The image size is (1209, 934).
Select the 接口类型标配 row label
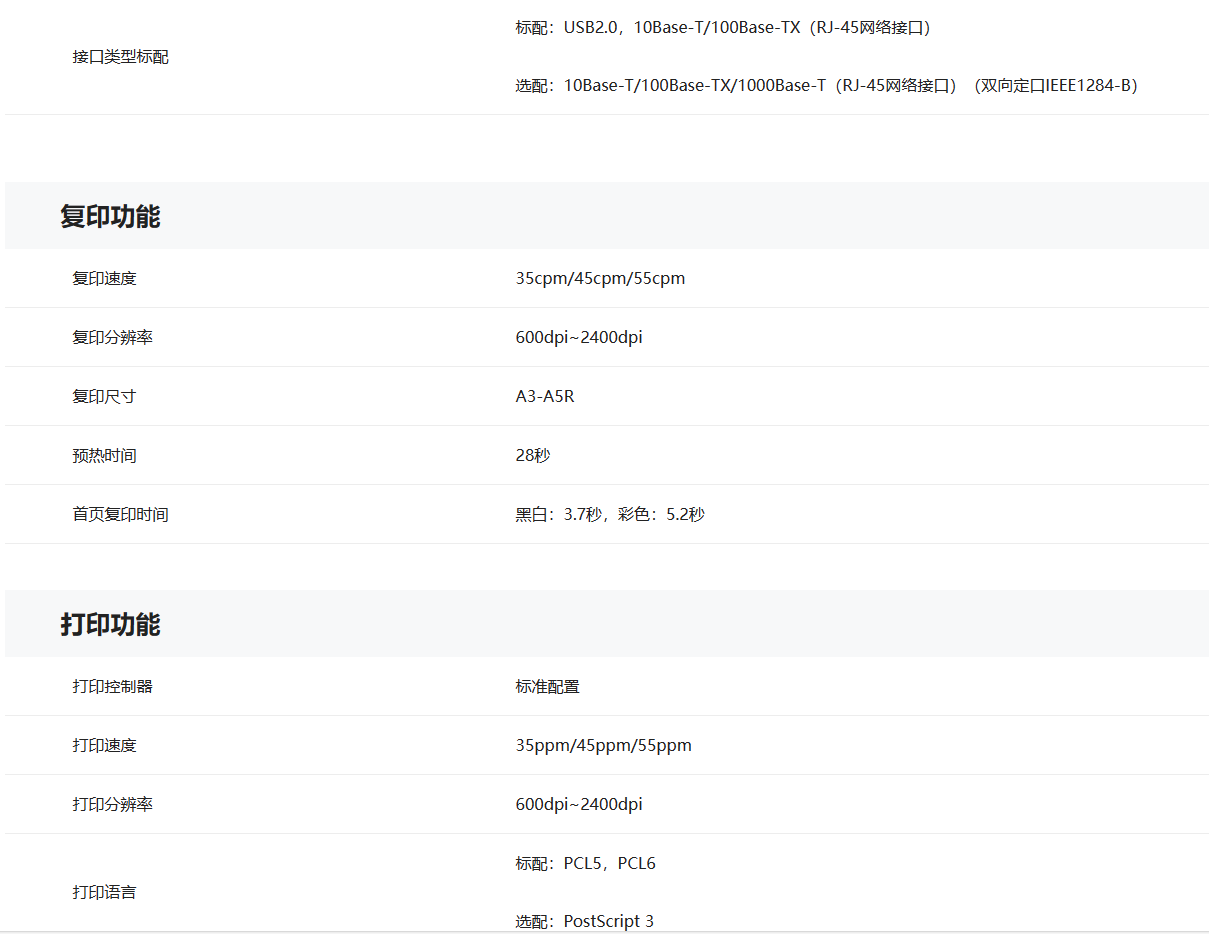pyautogui.click(x=120, y=57)
